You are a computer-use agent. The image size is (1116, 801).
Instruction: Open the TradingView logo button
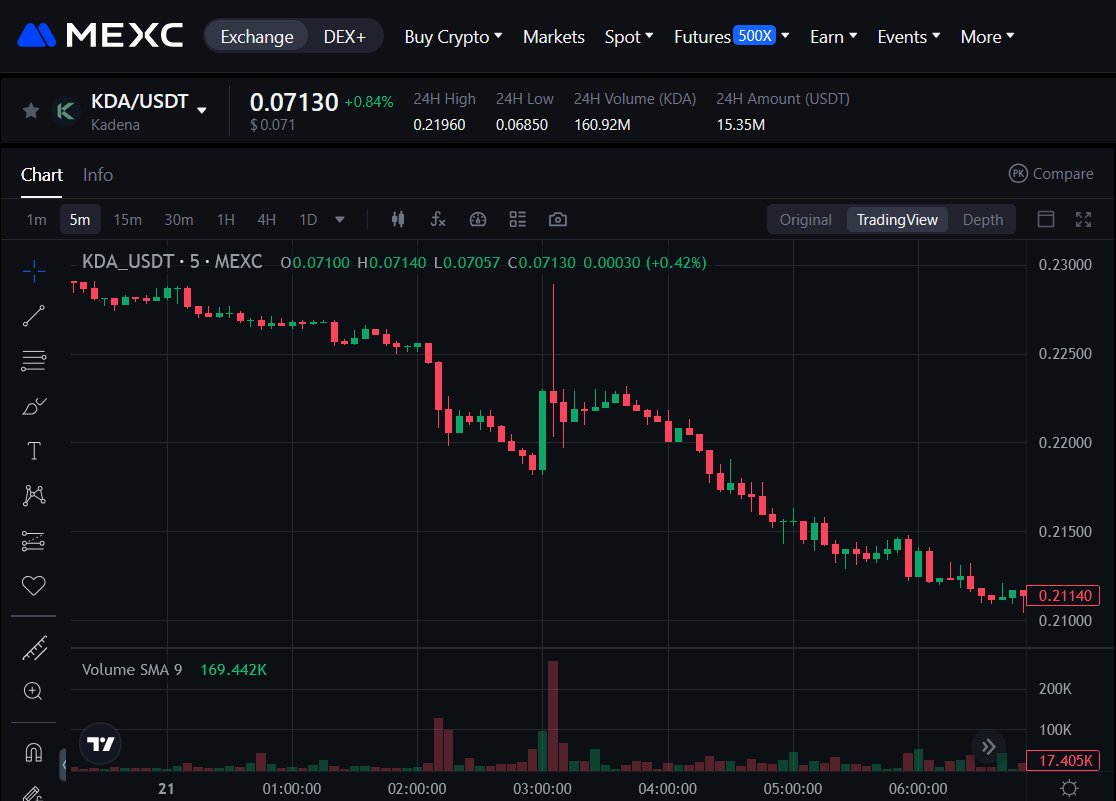[x=100, y=744]
